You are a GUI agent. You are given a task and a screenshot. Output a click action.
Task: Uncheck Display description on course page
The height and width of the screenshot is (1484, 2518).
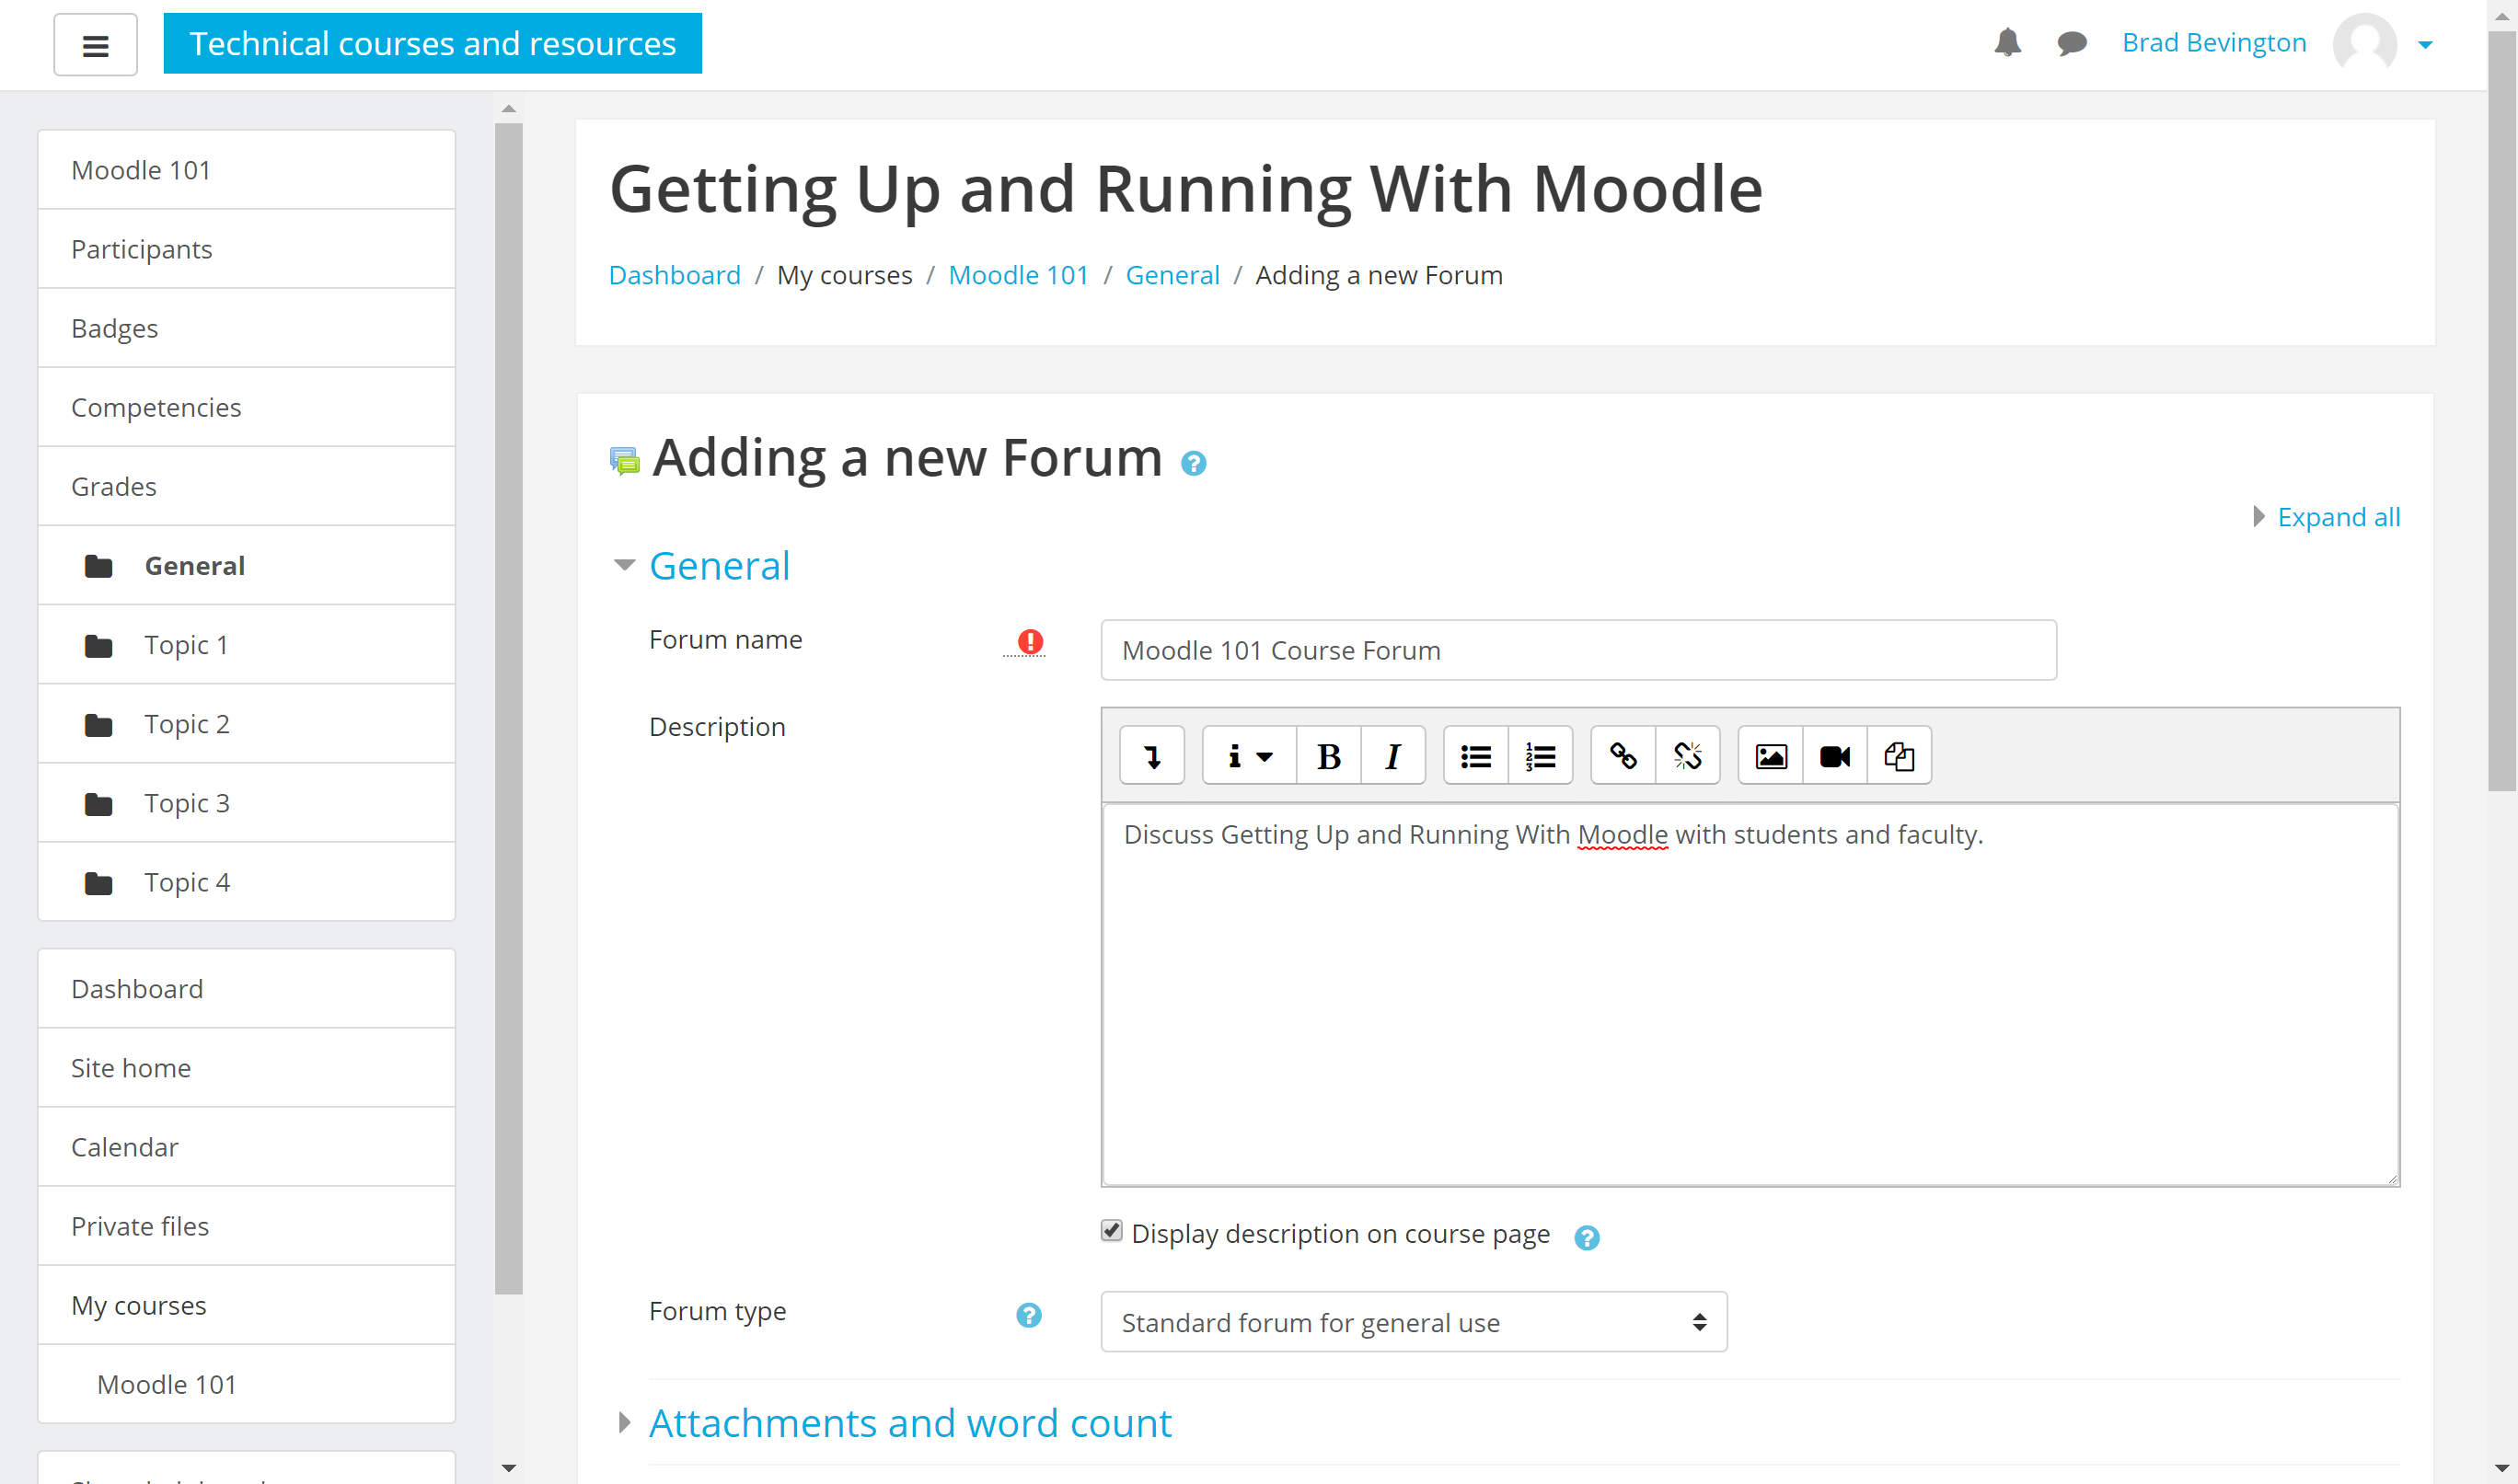[x=1111, y=1230]
